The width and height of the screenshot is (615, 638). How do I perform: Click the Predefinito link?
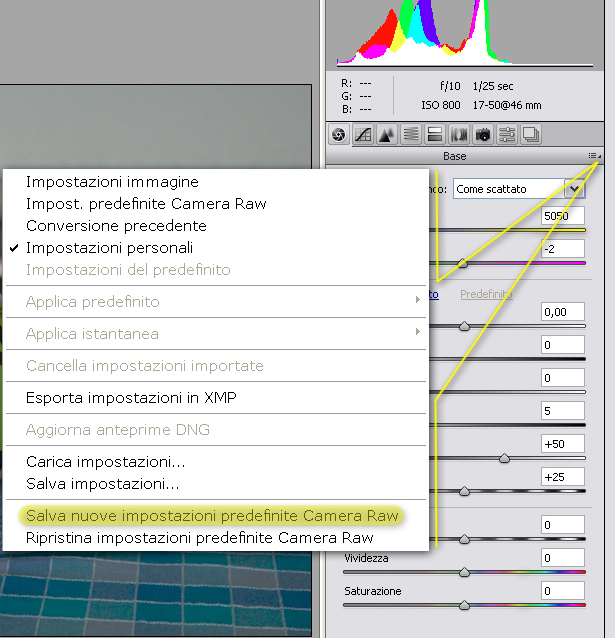(486, 294)
